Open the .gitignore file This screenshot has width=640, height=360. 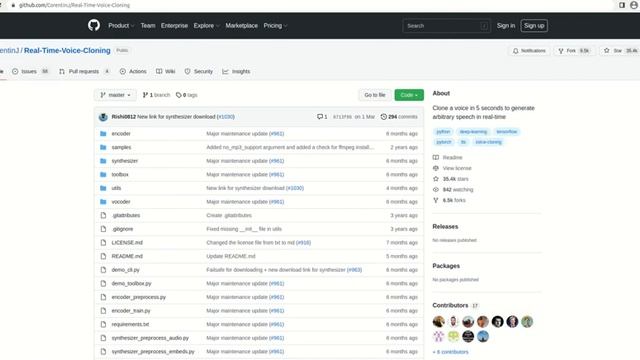tap(122, 229)
